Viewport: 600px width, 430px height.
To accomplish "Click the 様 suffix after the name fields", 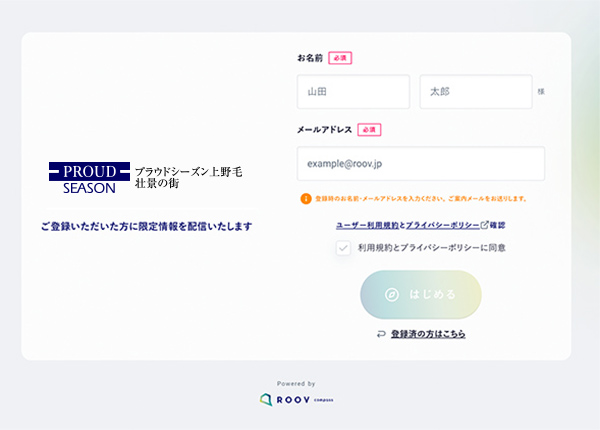I will tap(541, 92).
